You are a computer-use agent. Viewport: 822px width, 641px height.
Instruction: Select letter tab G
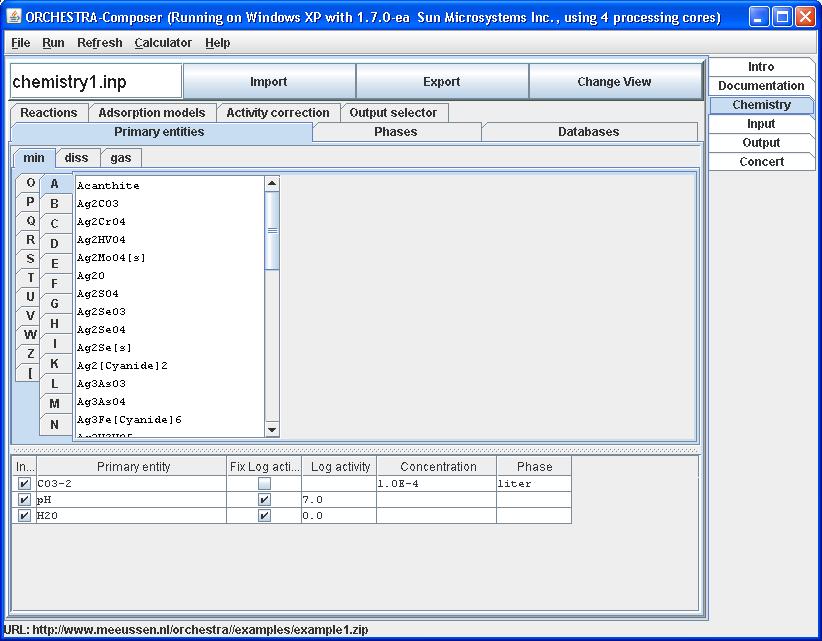pyautogui.click(x=55, y=303)
